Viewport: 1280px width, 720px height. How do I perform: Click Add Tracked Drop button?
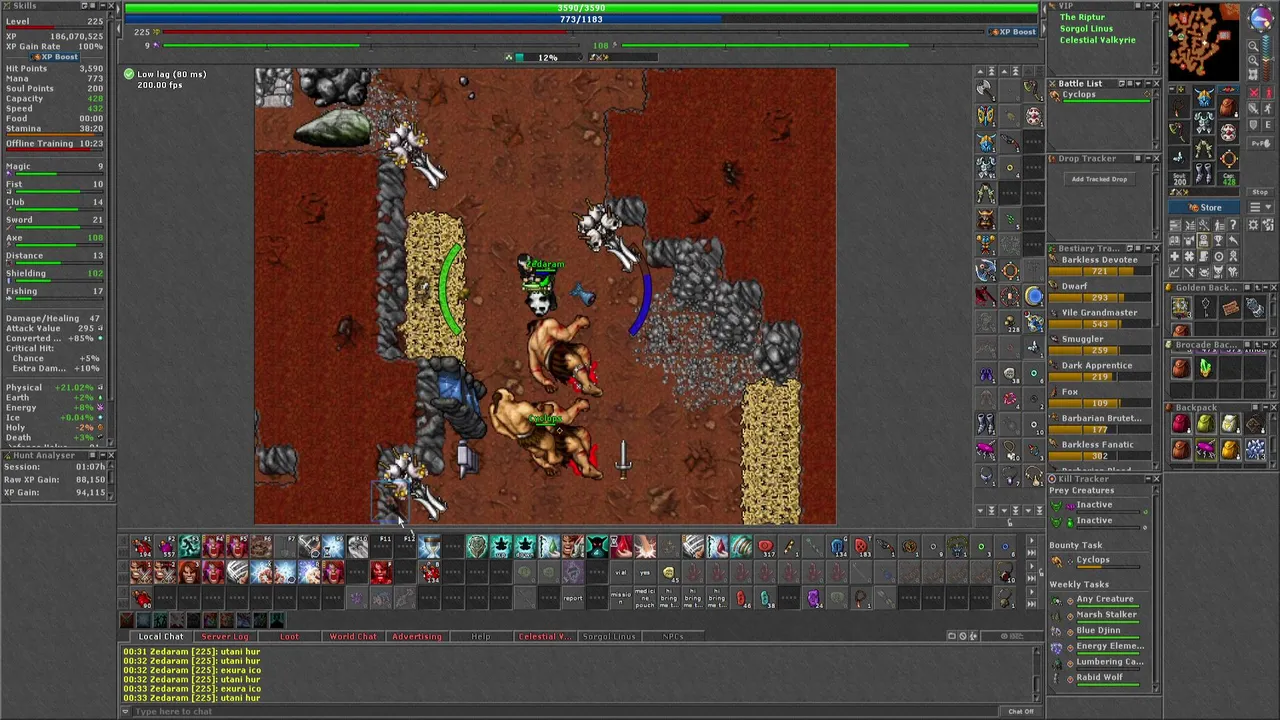click(x=1099, y=179)
